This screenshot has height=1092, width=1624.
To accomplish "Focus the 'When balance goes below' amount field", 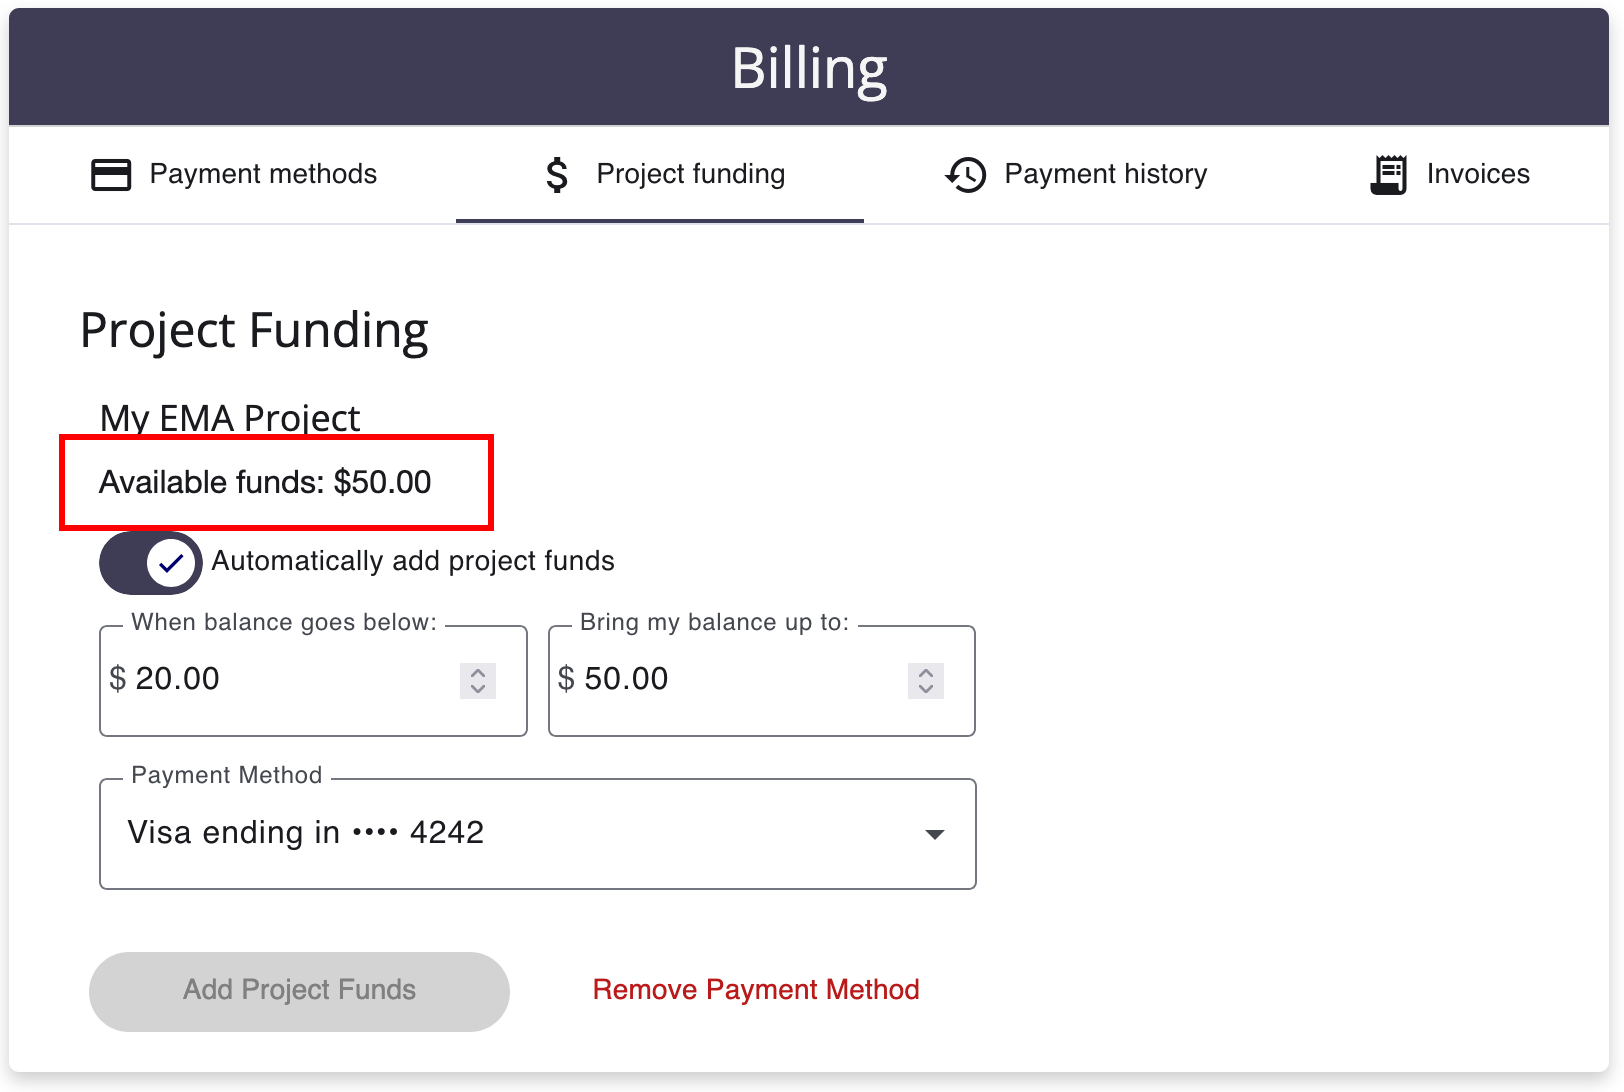I will tap(313, 681).
